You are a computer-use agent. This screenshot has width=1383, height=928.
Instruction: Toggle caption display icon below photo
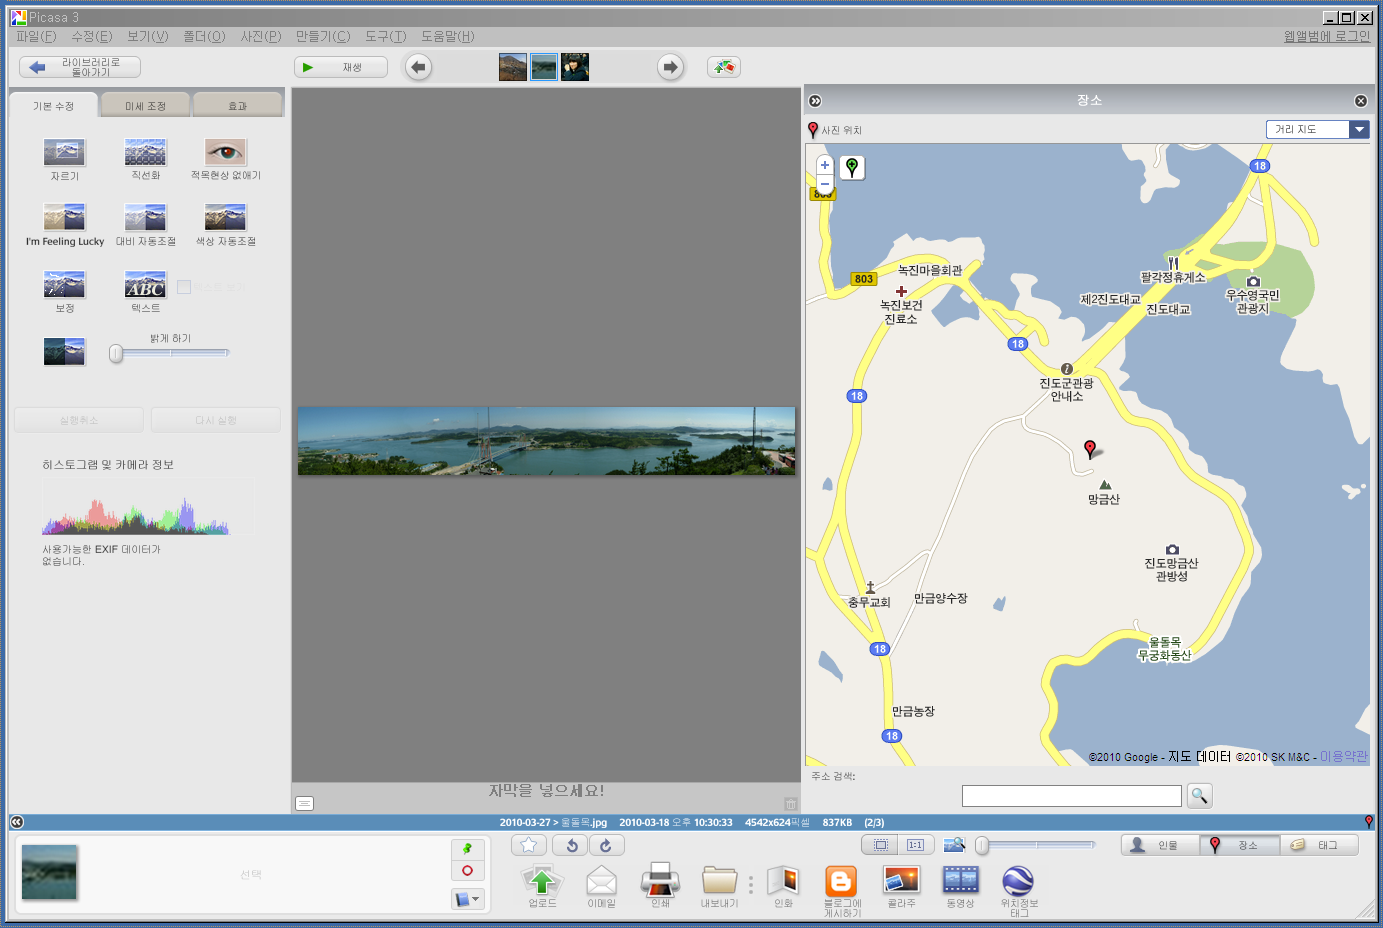(x=305, y=803)
